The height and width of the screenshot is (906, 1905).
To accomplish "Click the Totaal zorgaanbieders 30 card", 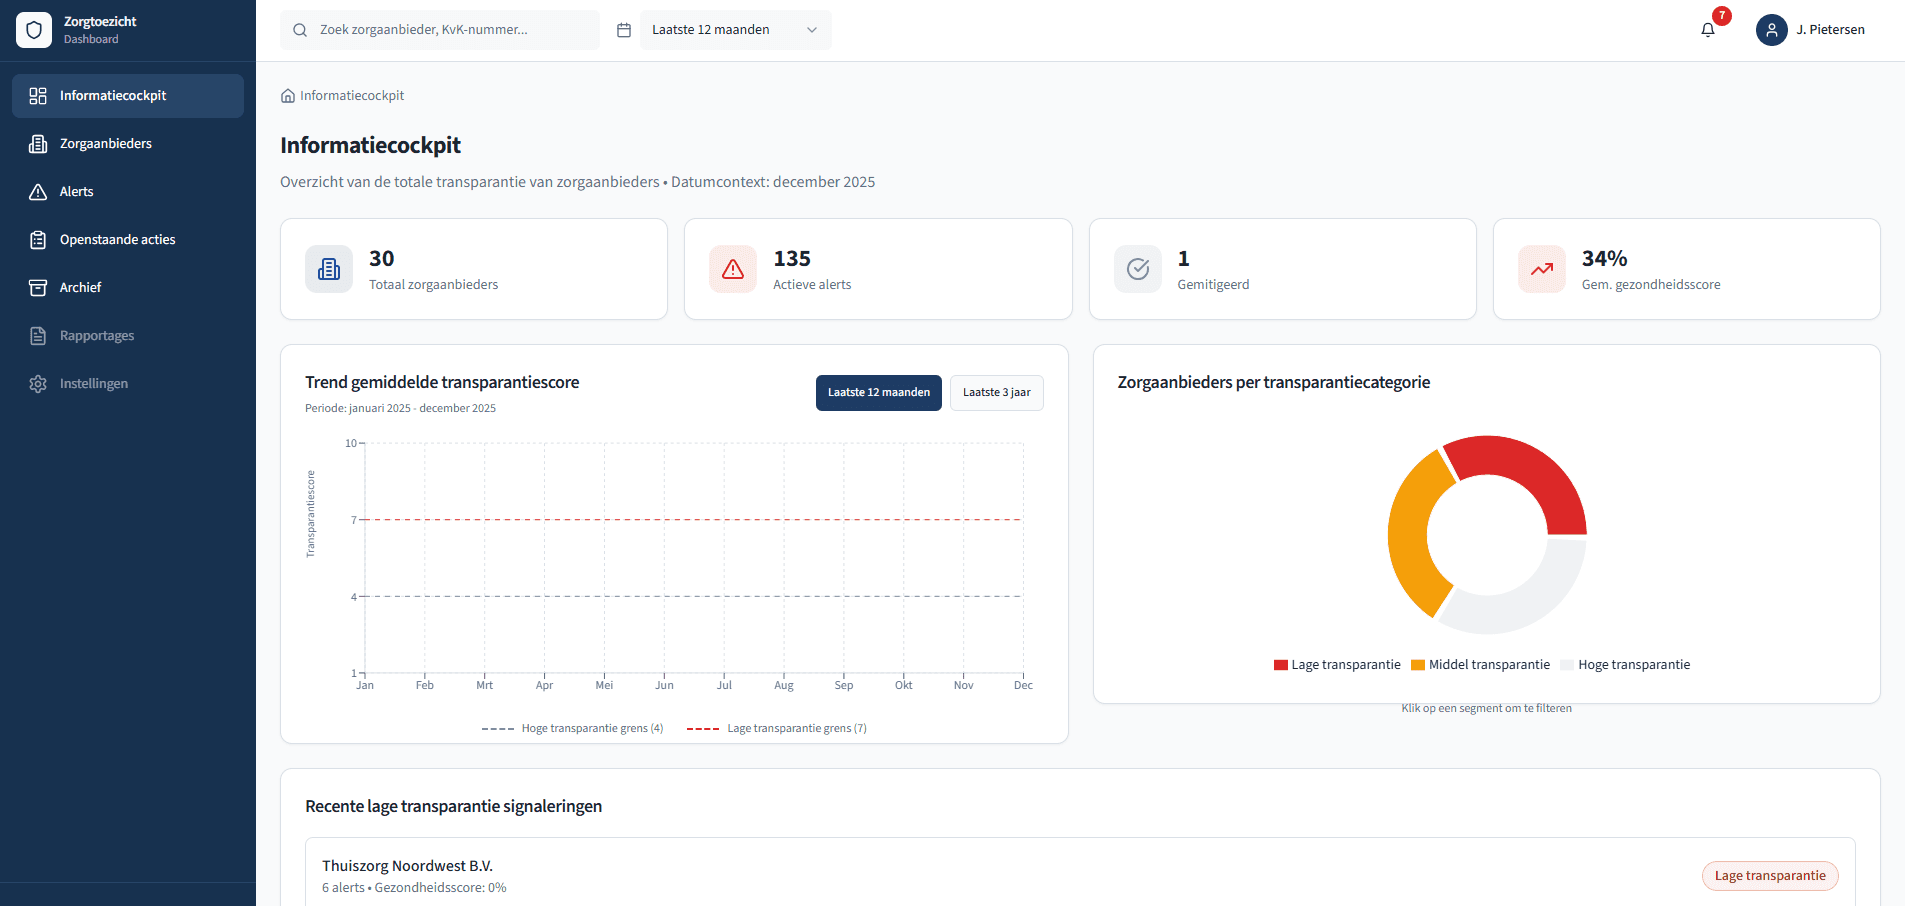I will [x=474, y=269].
